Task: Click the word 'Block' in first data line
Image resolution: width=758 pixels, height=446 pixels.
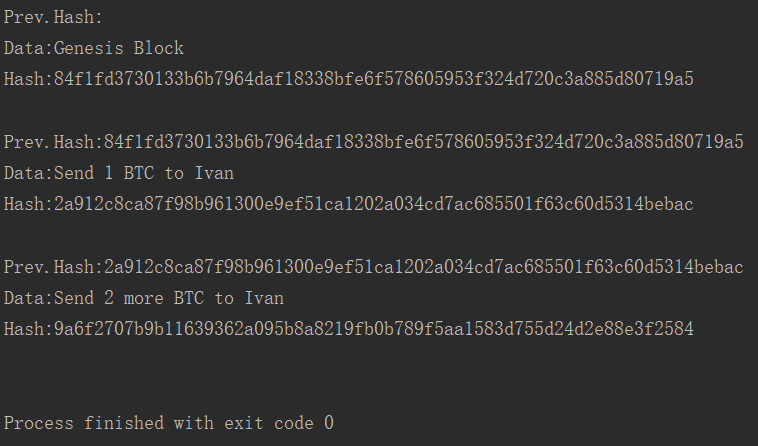Action: click(x=159, y=48)
